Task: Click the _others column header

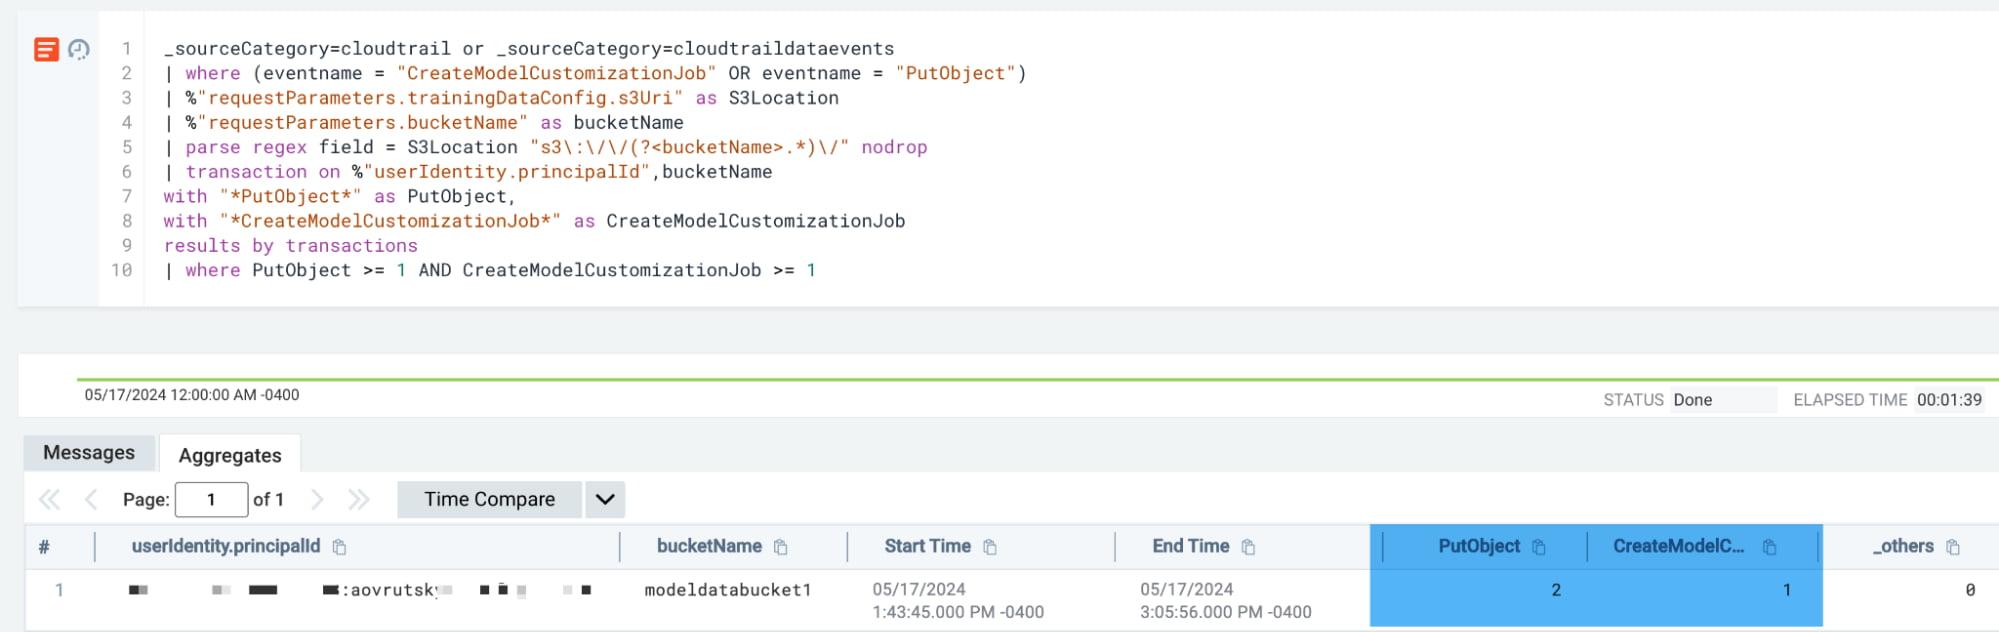Action: tap(1903, 546)
